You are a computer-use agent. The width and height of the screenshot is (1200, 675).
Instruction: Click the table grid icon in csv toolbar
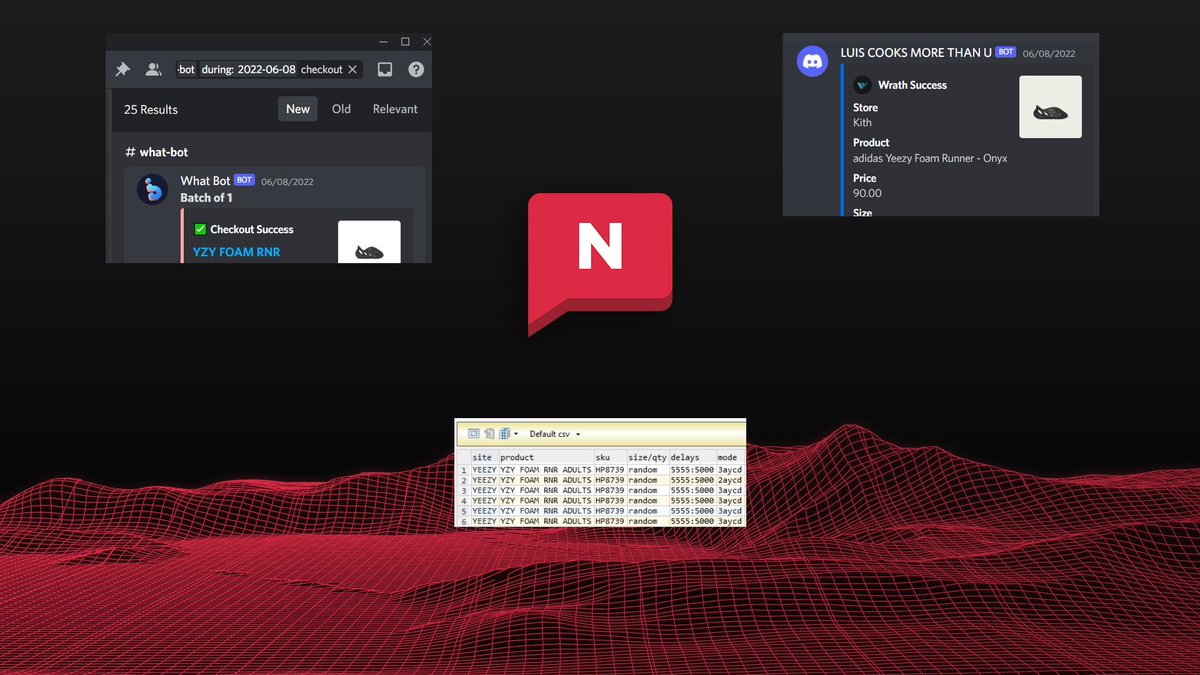[x=504, y=434]
